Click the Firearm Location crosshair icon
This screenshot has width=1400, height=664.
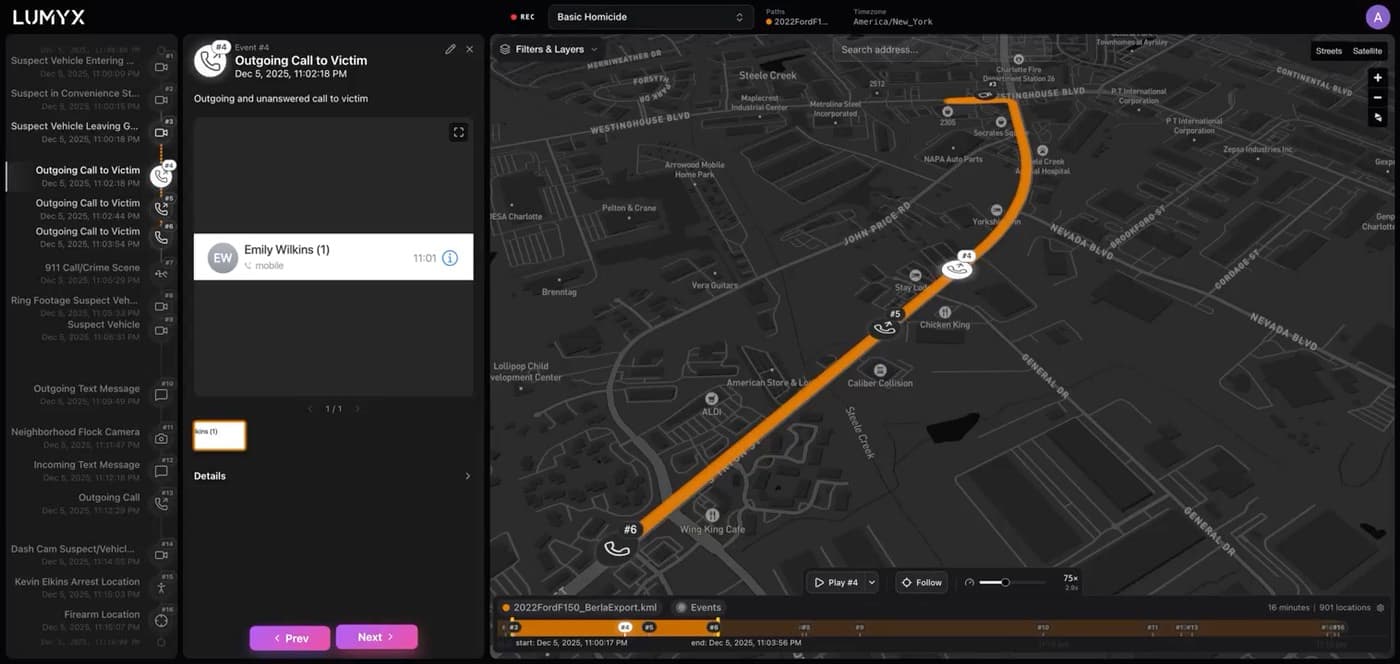pos(161,621)
